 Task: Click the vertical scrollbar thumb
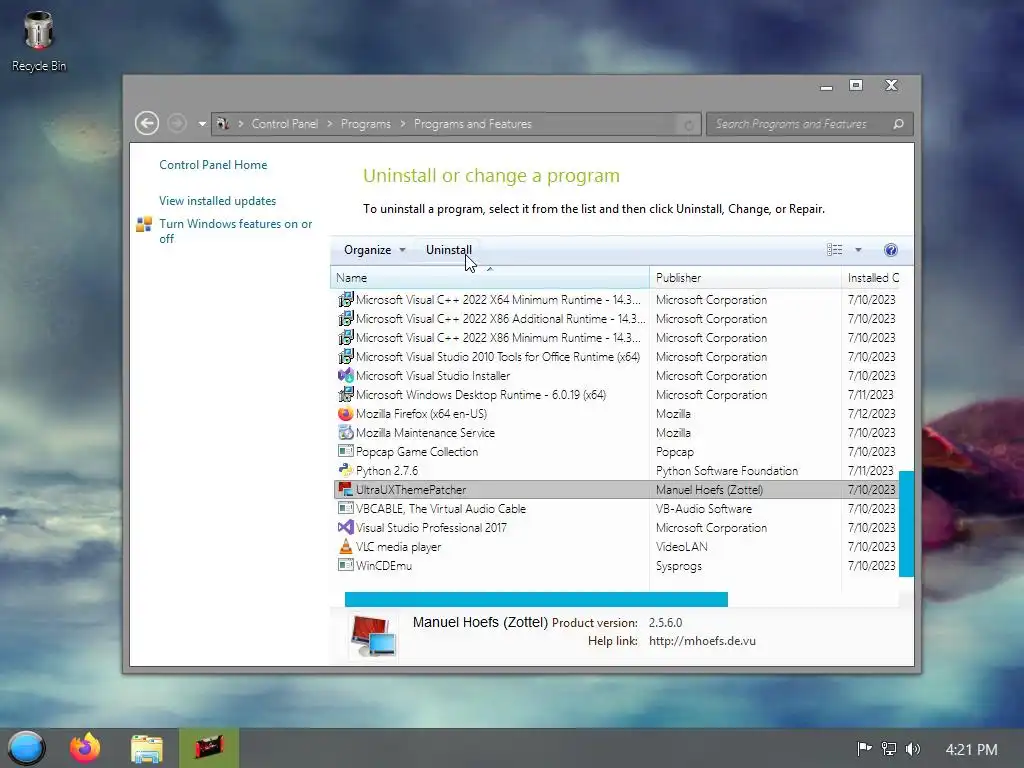tap(906, 524)
